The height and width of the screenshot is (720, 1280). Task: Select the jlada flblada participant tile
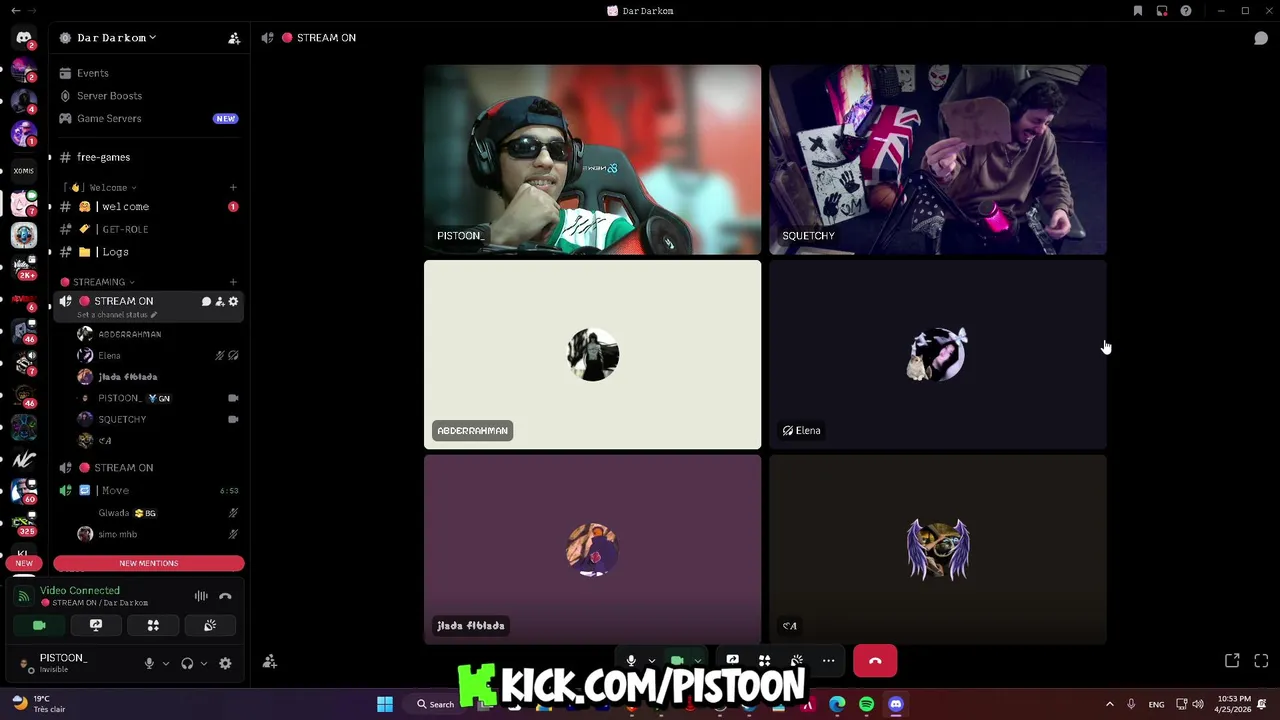coord(592,550)
